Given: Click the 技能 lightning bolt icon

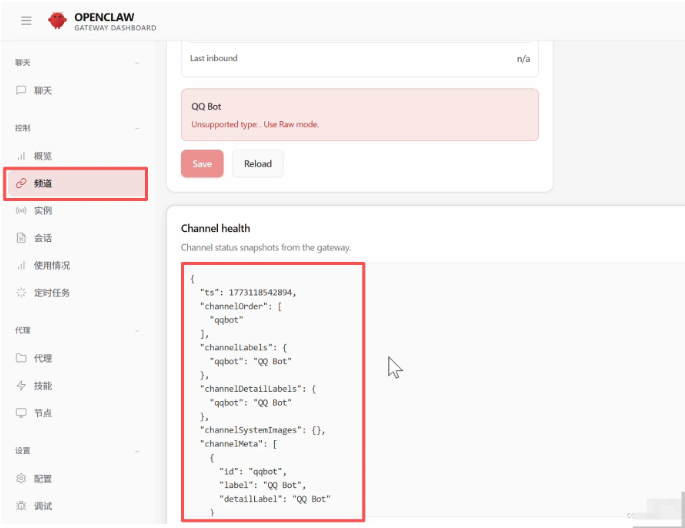Looking at the screenshot, I should [21, 386].
